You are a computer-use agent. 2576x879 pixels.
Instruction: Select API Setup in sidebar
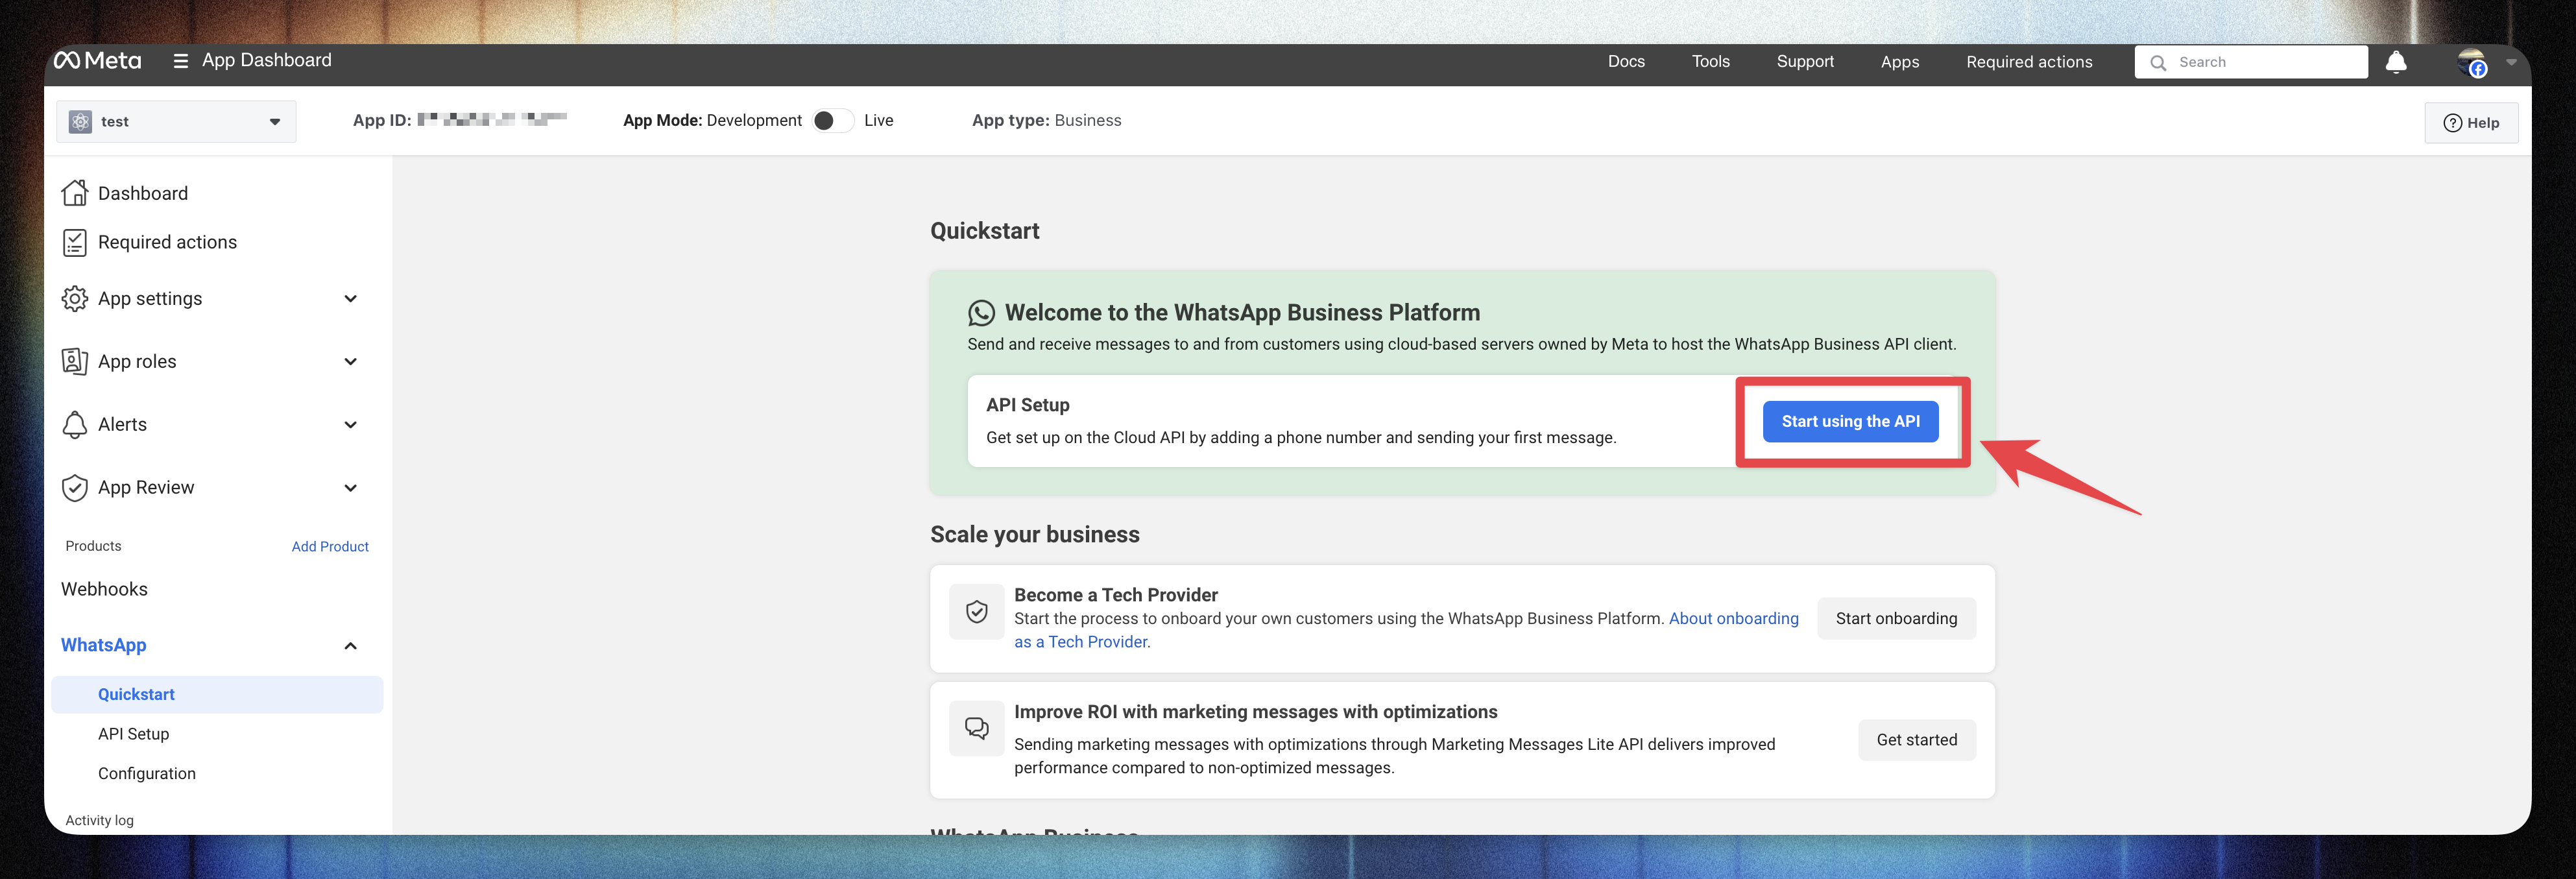point(133,734)
